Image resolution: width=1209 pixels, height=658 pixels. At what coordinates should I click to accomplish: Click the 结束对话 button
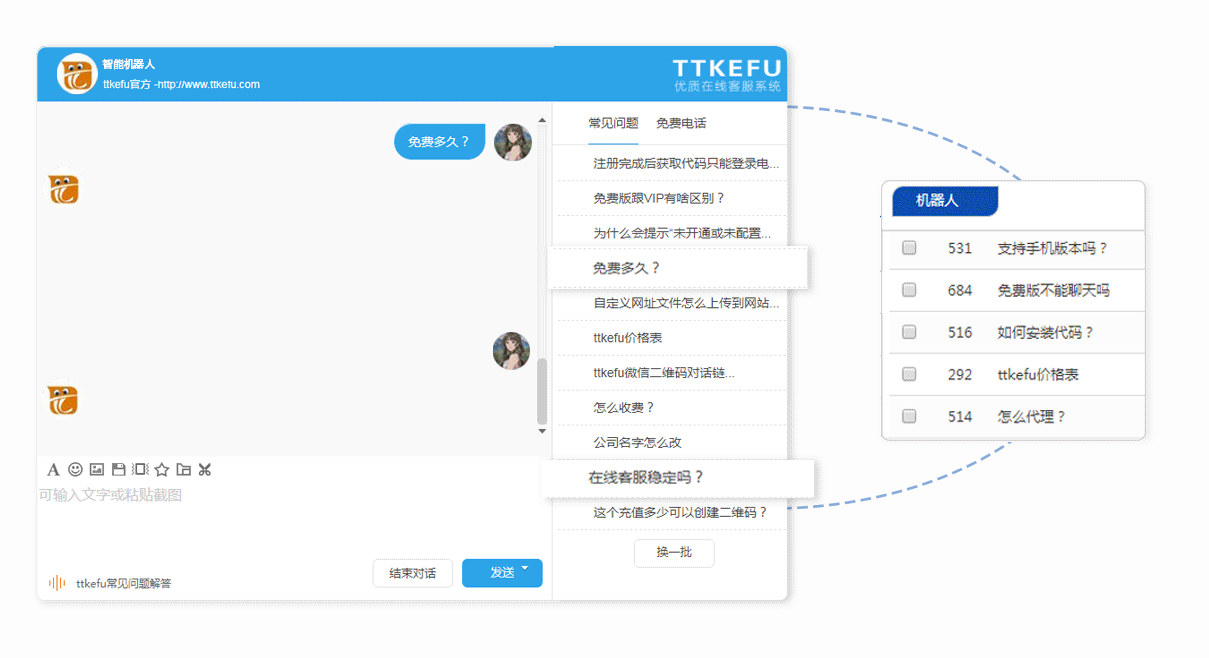click(412, 573)
